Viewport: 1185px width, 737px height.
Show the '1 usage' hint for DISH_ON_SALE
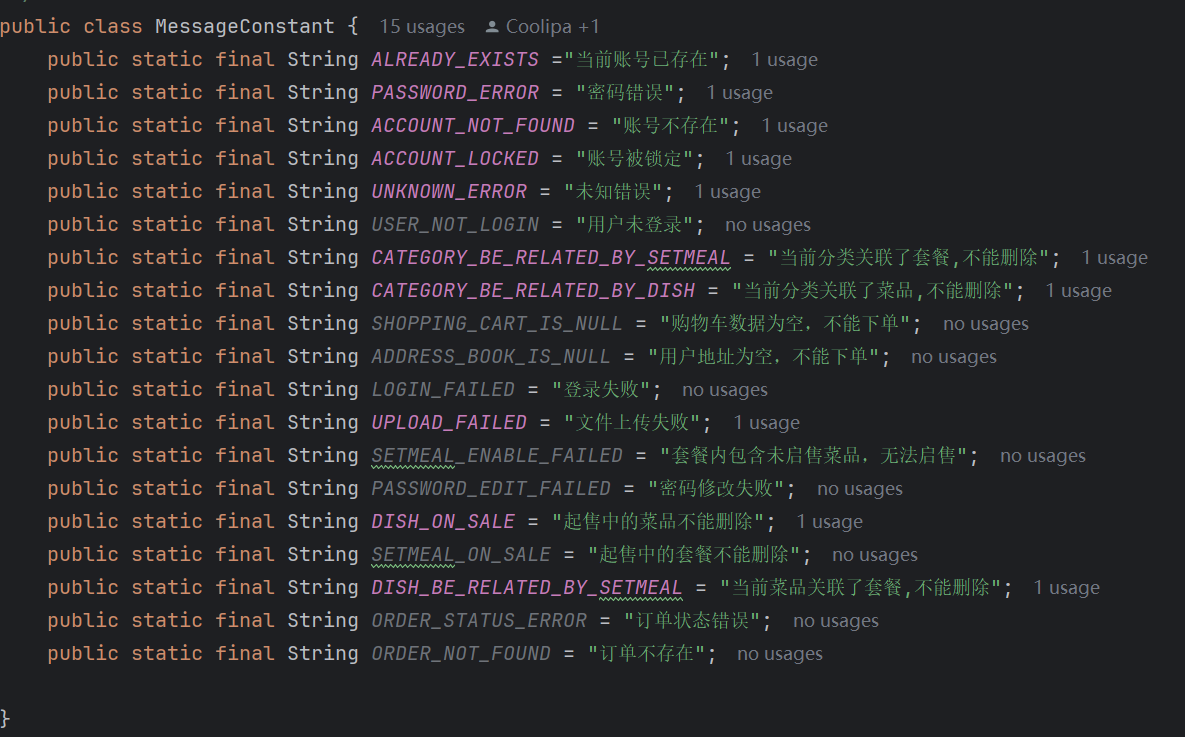click(830, 522)
